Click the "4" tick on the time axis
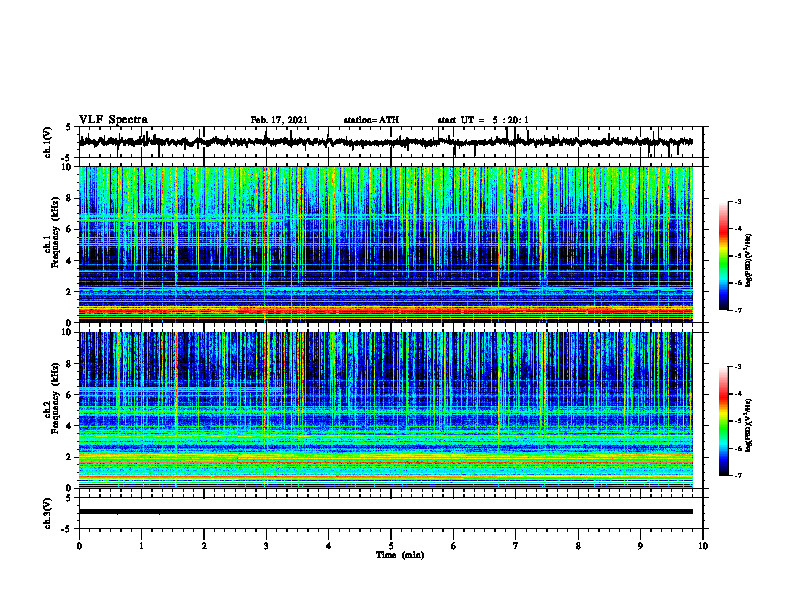This screenshot has height=612, width=792. [x=329, y=546]
